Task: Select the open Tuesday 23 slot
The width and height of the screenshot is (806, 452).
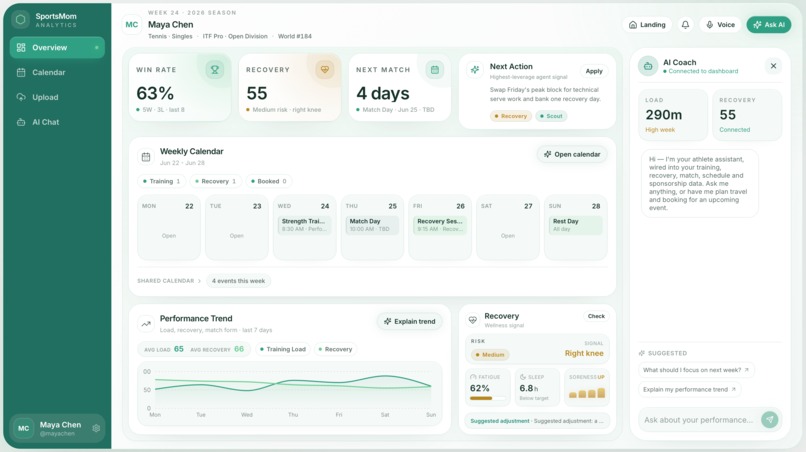Action: (236, 228)
